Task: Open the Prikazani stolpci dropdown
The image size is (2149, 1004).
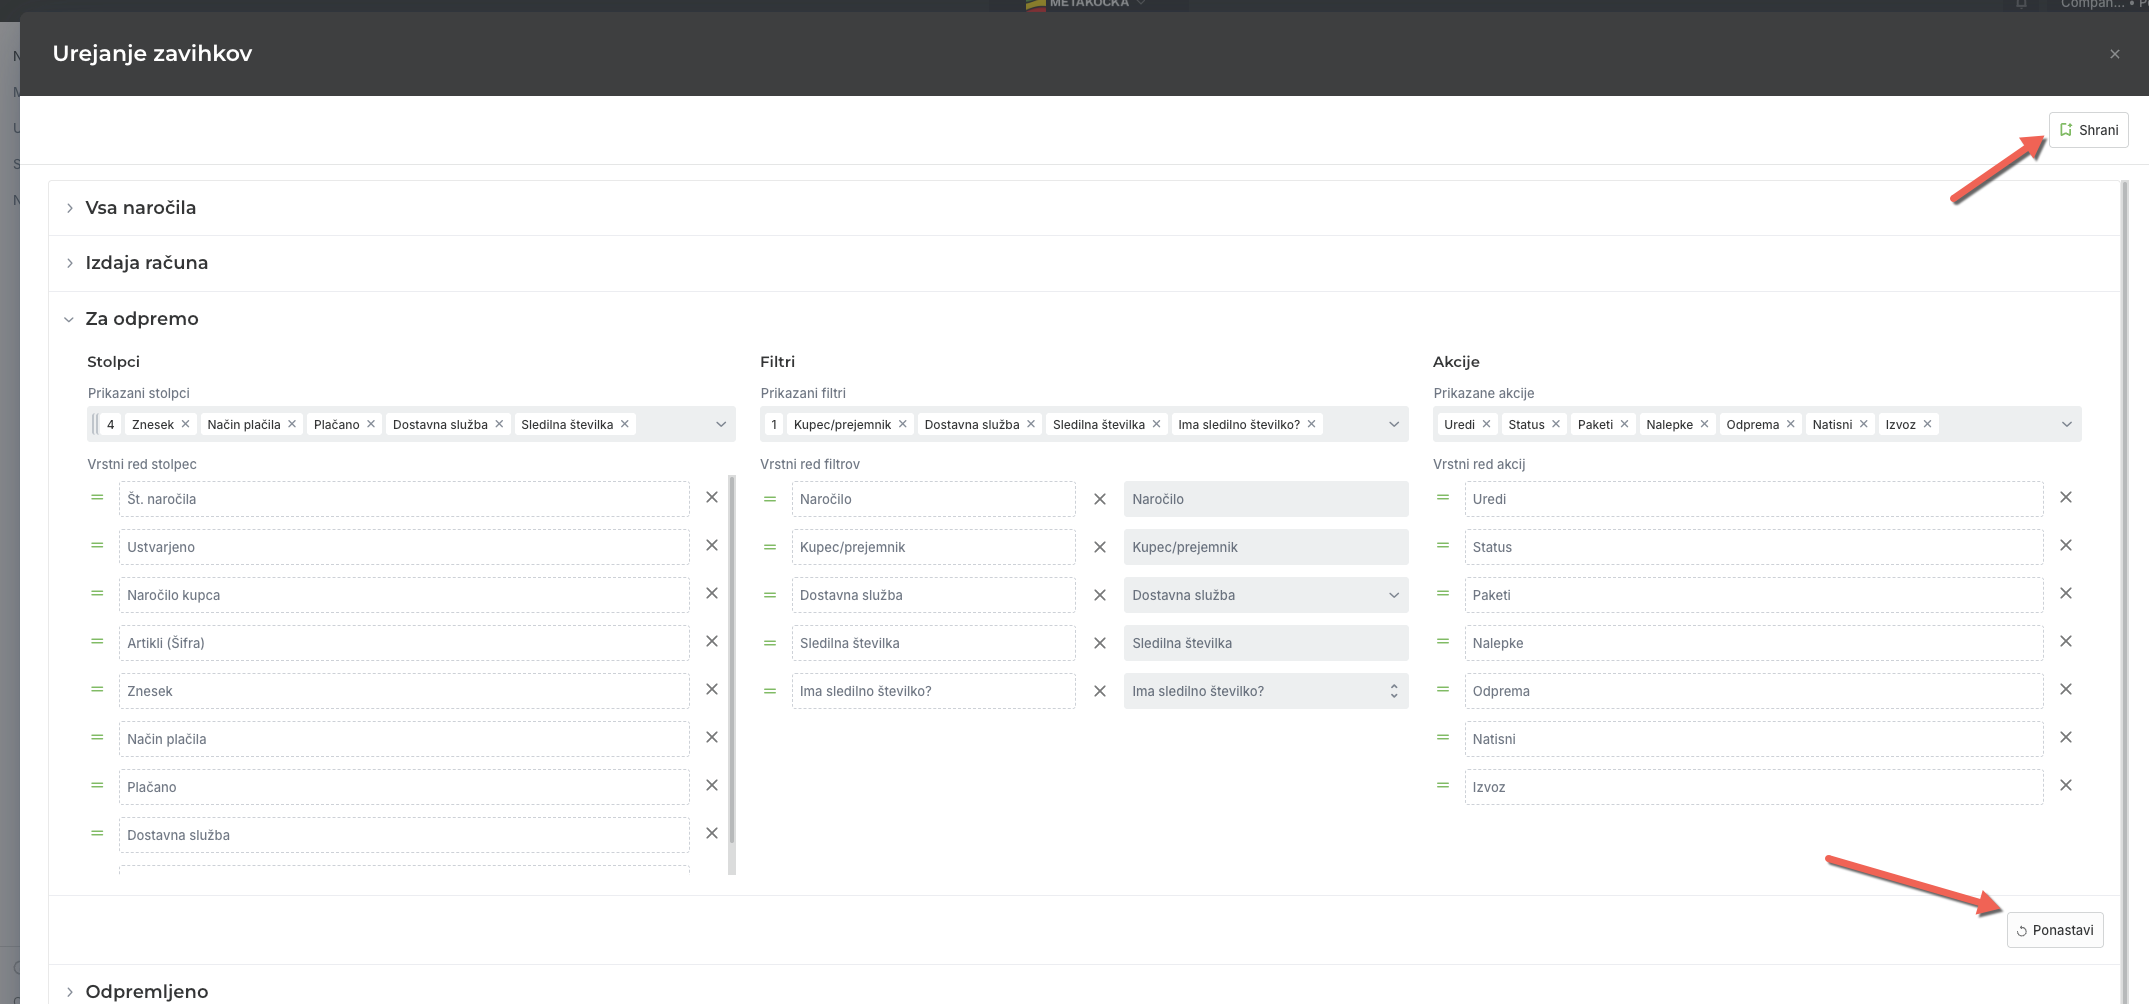Action: point(720,424)
